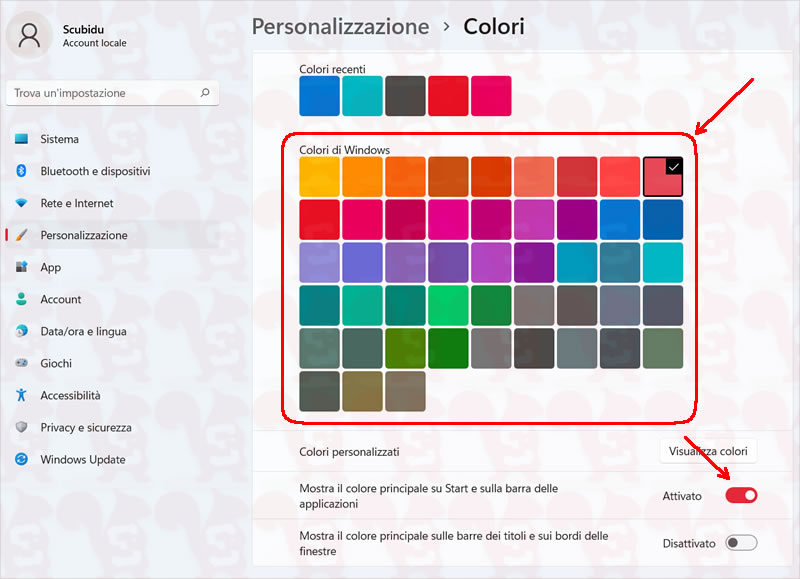Click the Giochi gamepad icon
The width and height of the screenshot is (800, 579).
[21, 363]
